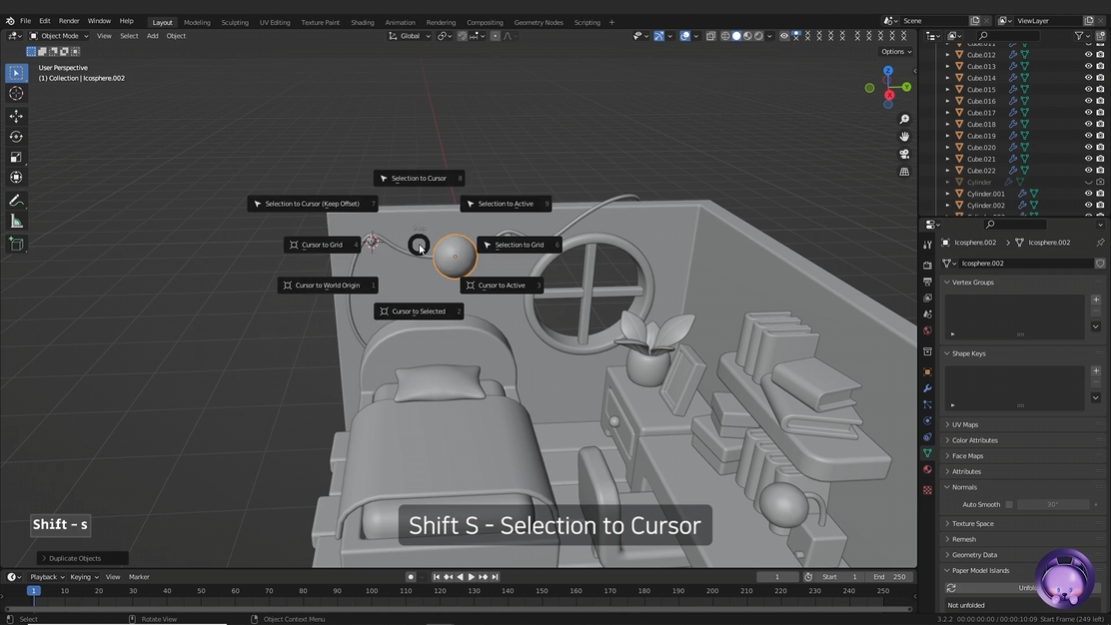Open the Render menu
The width and height of the screenshot is (1111, 625).
pos(69,21)
